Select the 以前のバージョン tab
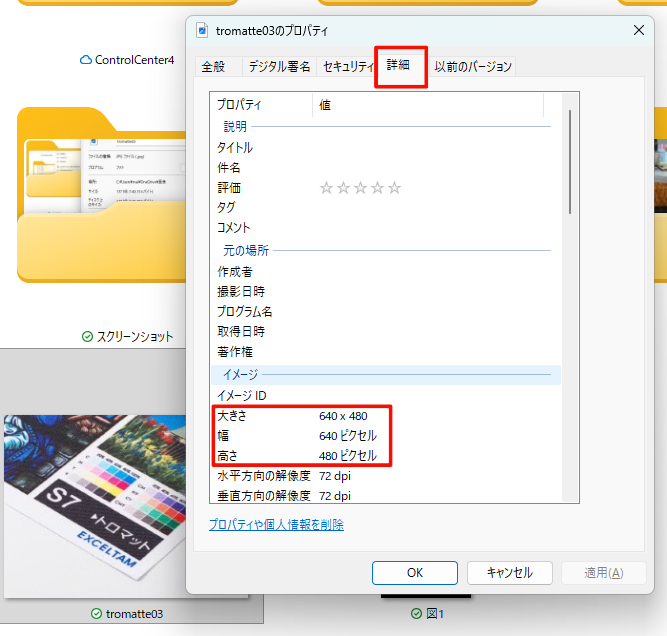The width and height of the screenshot is (667, 636). click(473, 67)
